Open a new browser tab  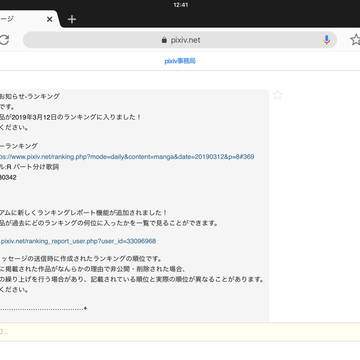tap(72, 19)
